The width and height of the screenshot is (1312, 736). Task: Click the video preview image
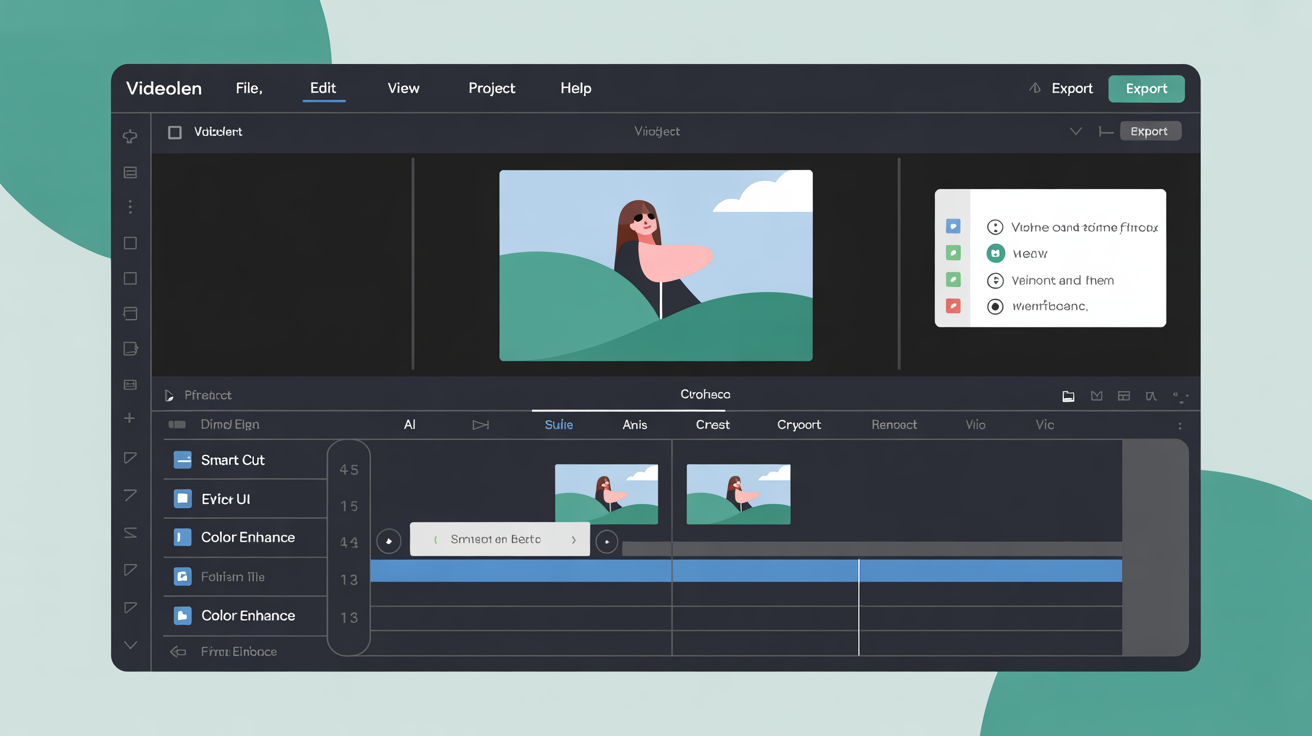click(656, 266)
